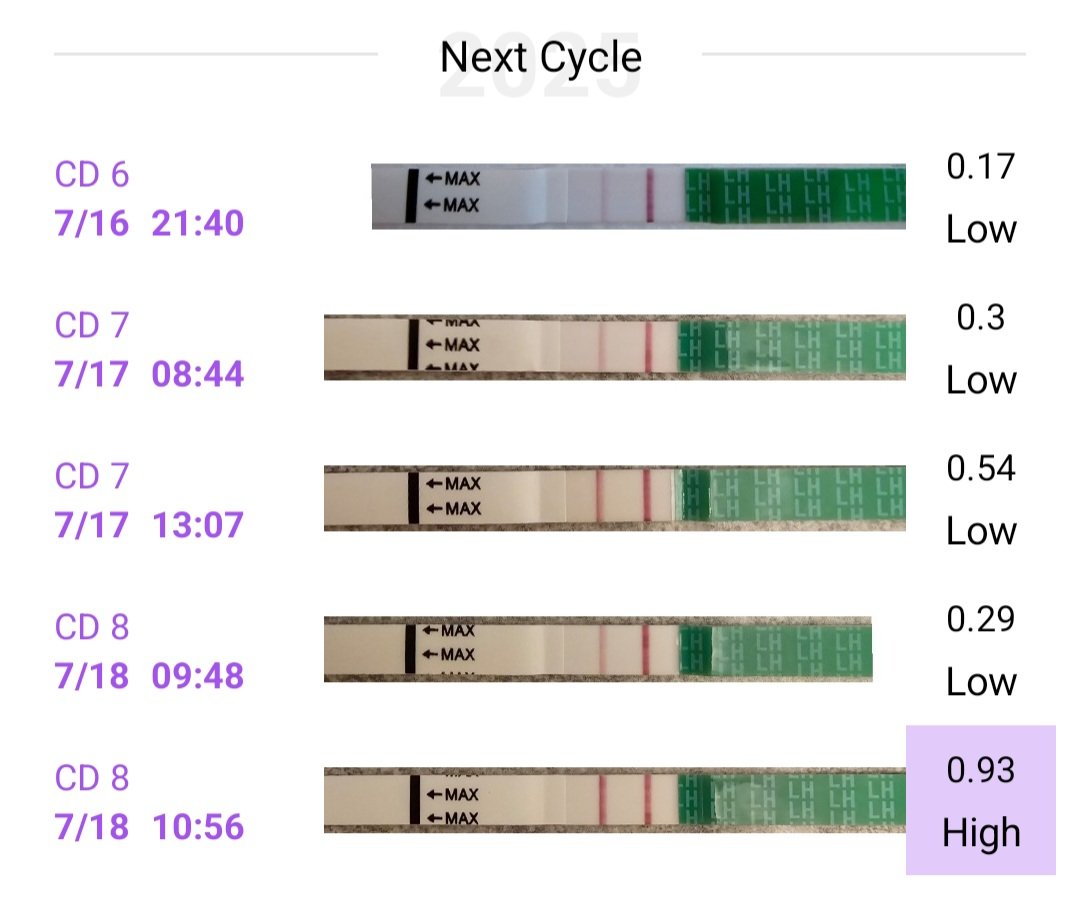This screenshot has width=1080, height=916.
Task: Tap the Low label under 0.17
Action: [981, 230]
